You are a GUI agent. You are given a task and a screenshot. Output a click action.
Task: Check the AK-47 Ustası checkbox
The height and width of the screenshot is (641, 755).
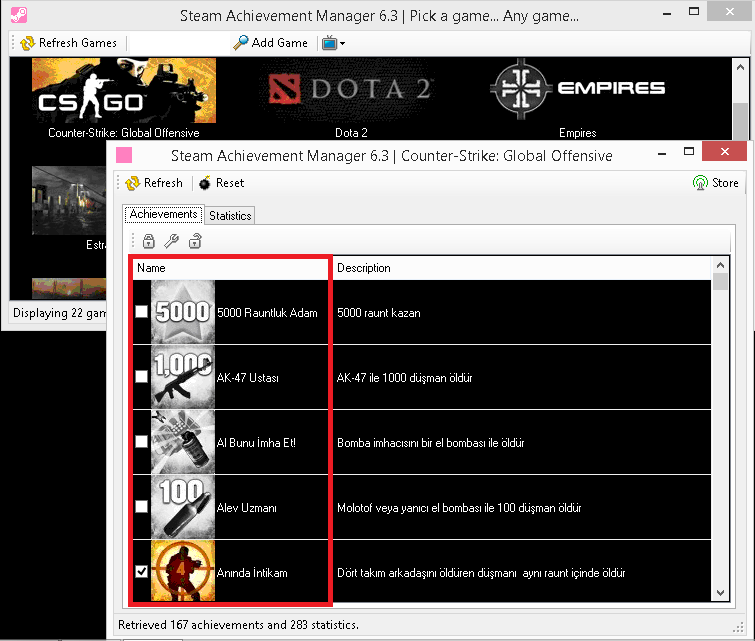pos(142,377)
